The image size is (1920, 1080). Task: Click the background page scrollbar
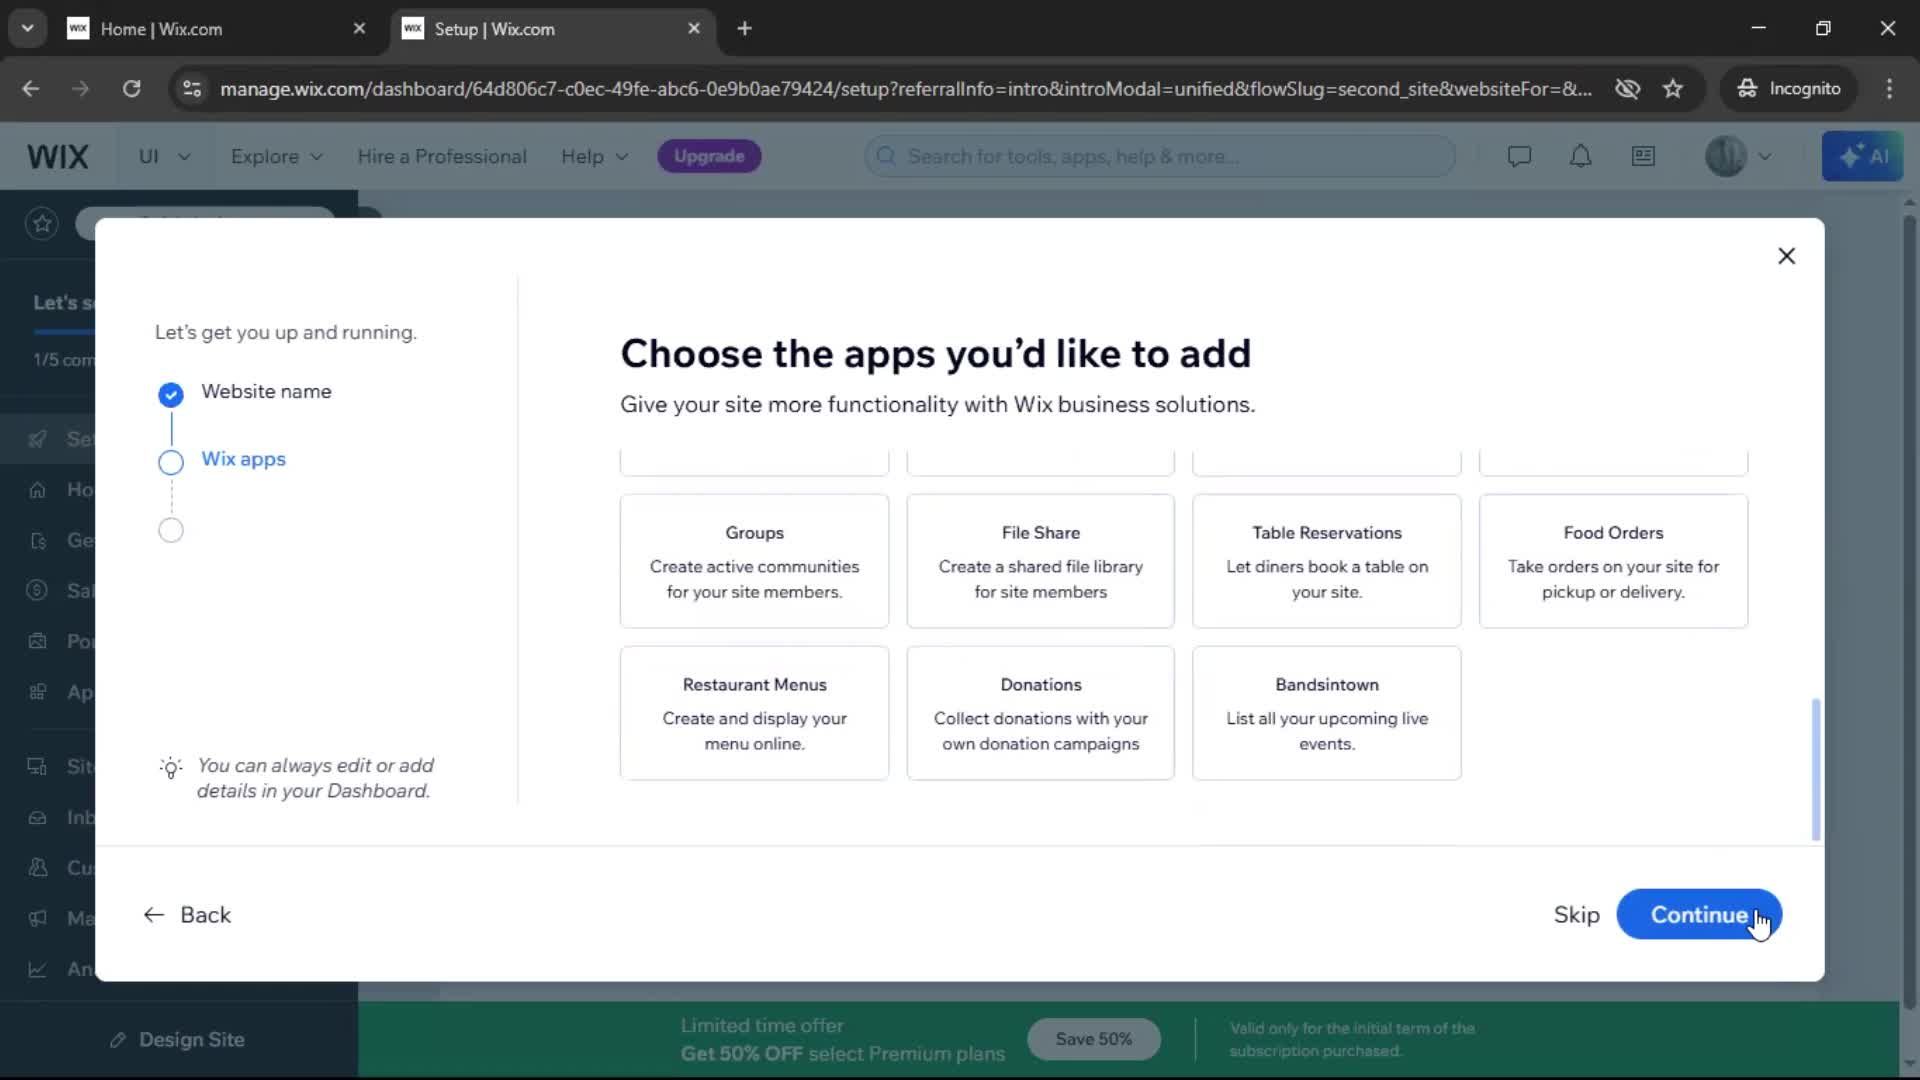1909,610
